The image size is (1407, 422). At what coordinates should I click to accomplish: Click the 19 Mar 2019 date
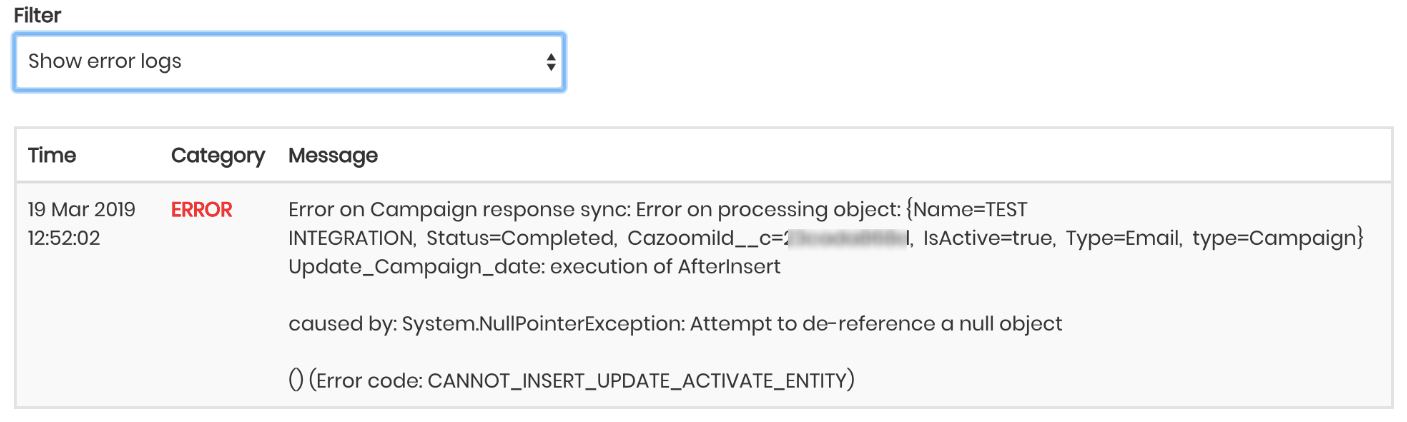click(80, 210)
